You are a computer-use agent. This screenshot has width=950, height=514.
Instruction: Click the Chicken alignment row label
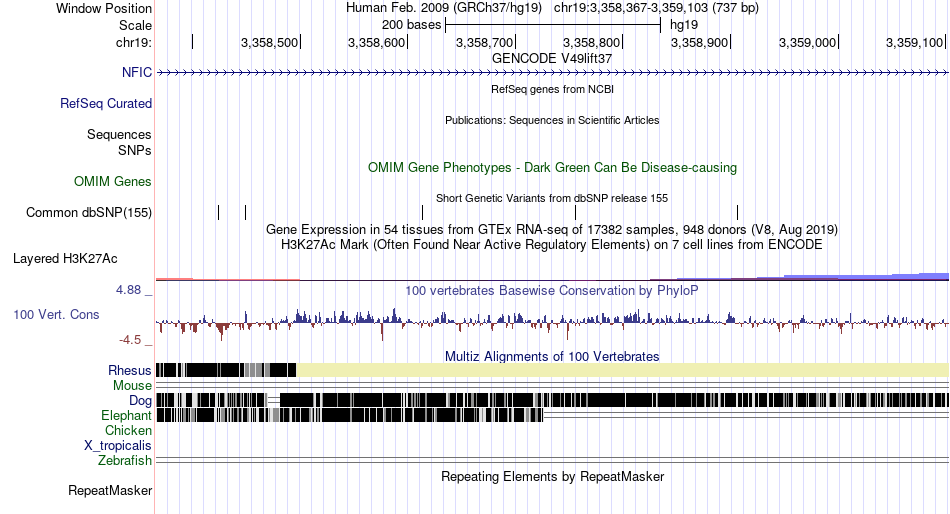pyautogui.click(x=128, y=430)
